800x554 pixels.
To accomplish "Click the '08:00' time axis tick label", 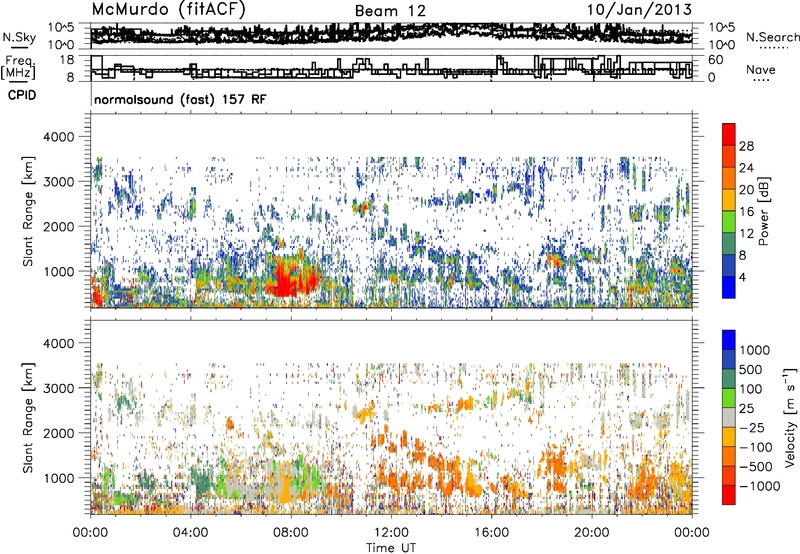I will (x=291, y=533).
